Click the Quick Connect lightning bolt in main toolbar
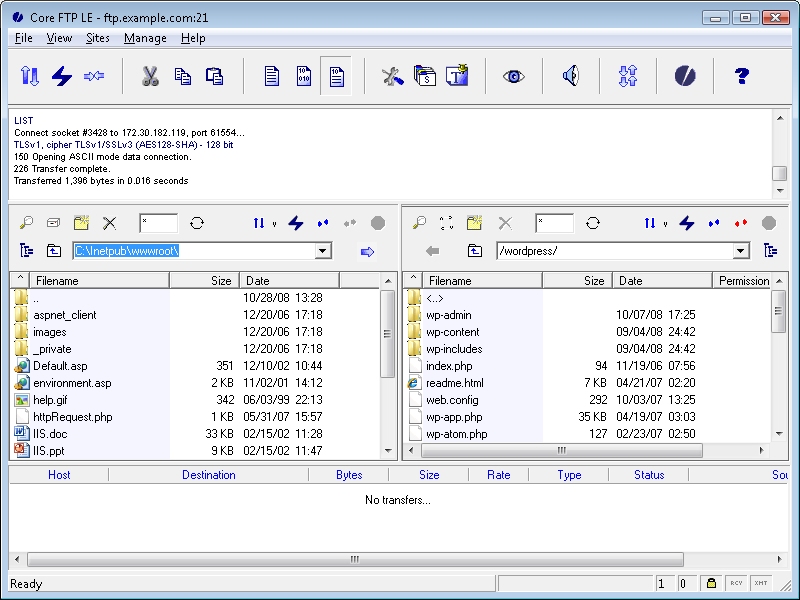Viewport: 800px width, 600px height. click(x=62, y=76)
